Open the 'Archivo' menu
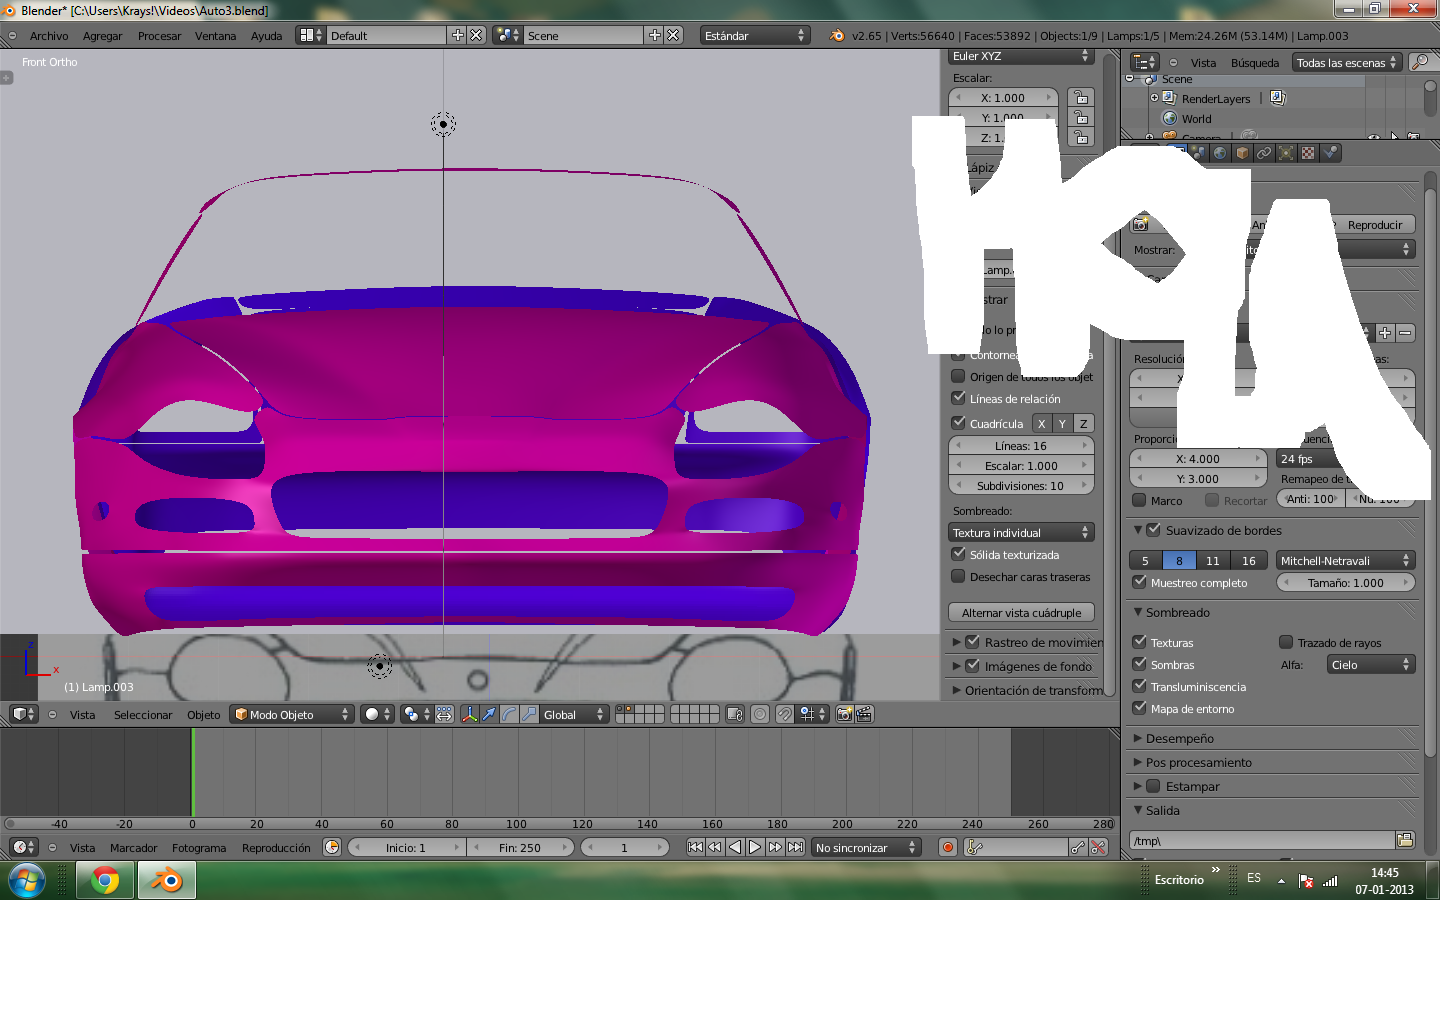1440x1024 pixels. 49,36
